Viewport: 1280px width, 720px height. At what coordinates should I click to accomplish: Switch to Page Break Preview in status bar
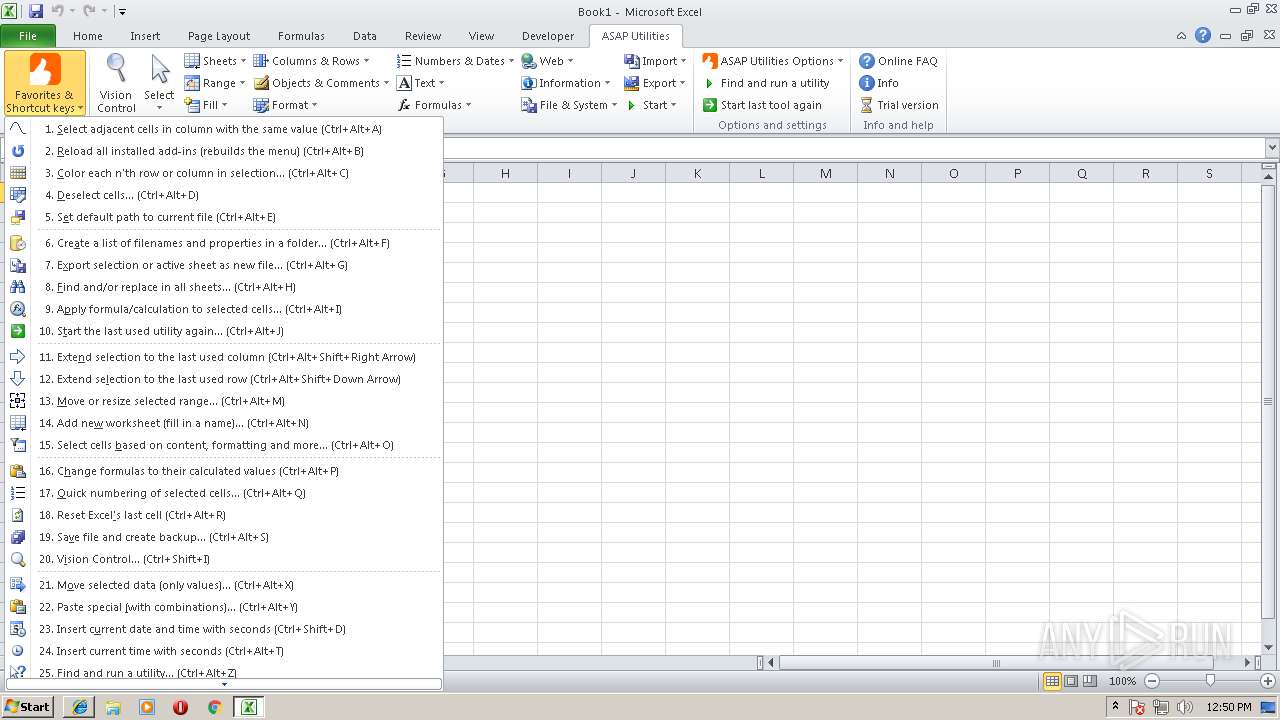tap(1090, 681)
